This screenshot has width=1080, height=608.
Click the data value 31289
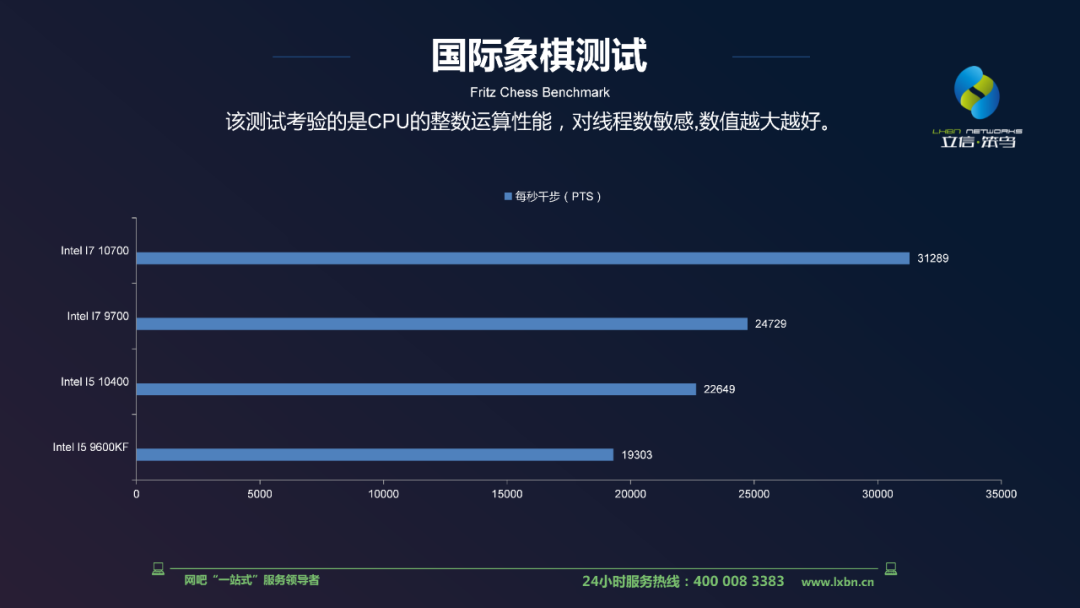click(x=933, y=258)
